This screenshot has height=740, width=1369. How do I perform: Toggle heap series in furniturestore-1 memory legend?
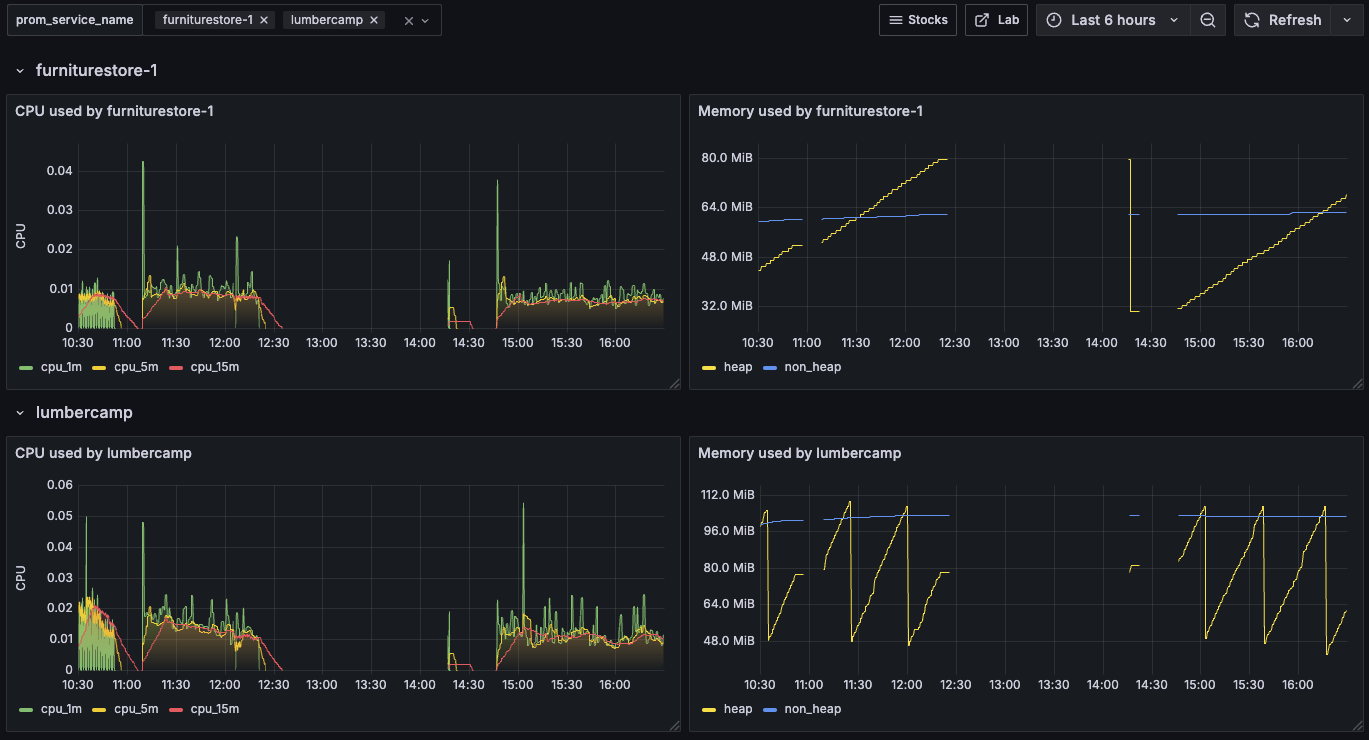tap(737, 367)
